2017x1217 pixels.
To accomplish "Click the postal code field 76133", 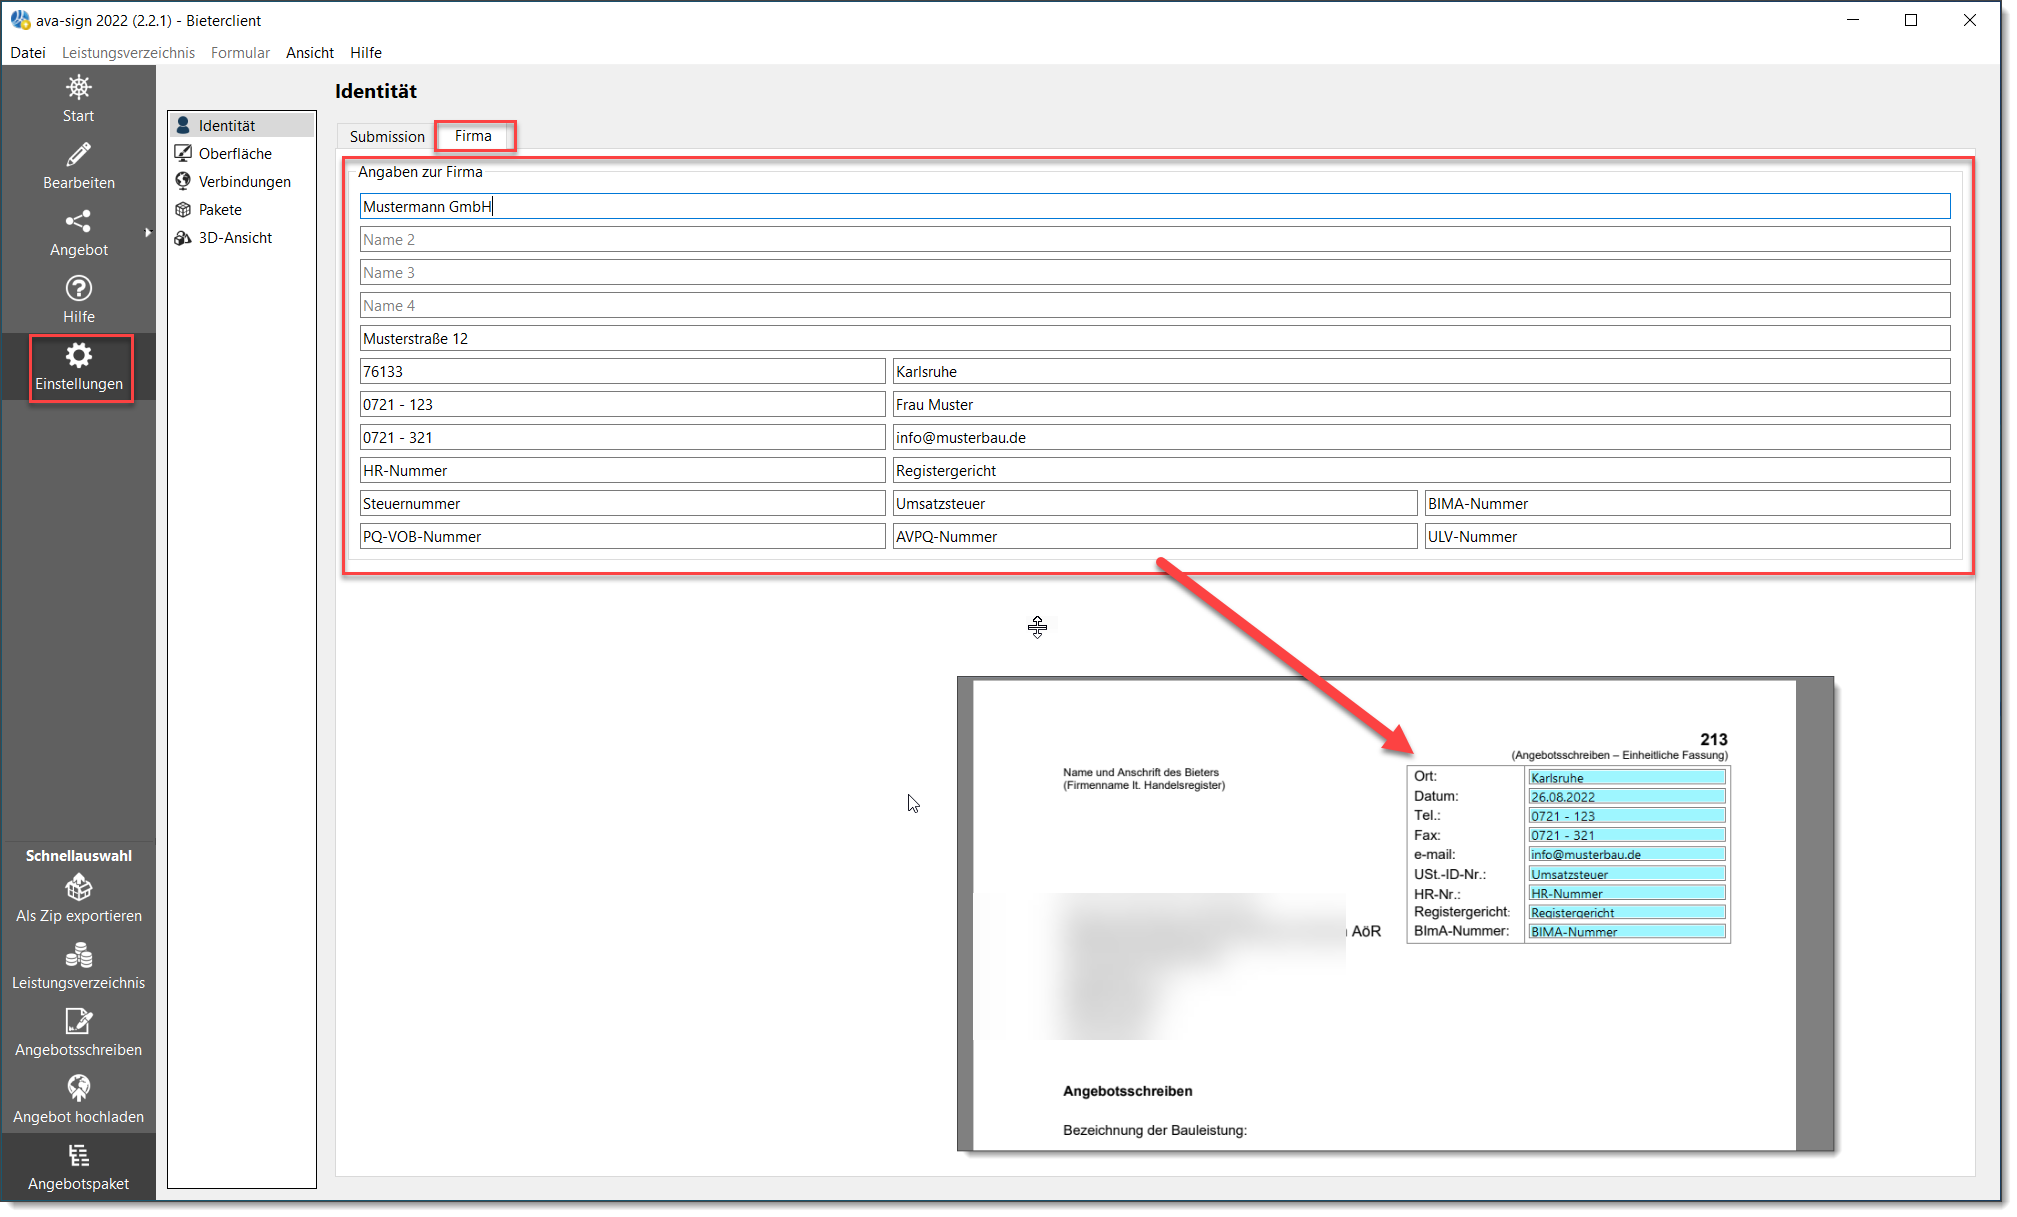I will (x=622, y=371).
